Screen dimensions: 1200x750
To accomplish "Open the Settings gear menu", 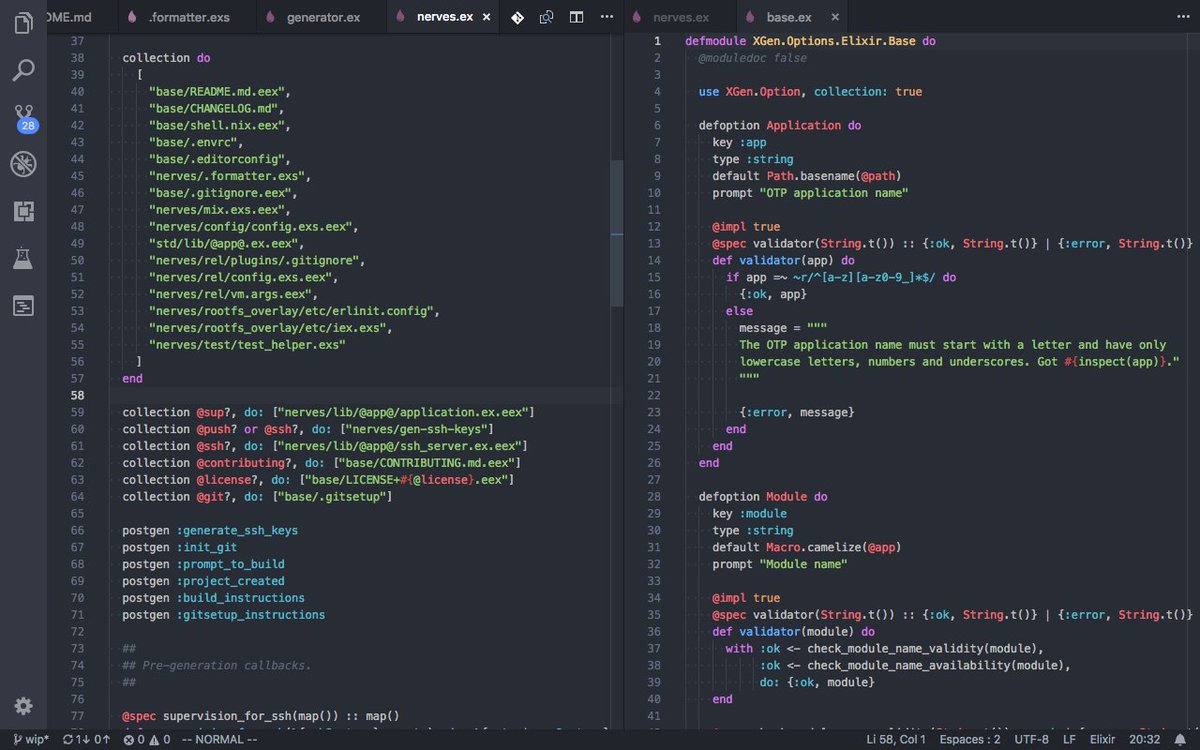I will pos(24,706).
